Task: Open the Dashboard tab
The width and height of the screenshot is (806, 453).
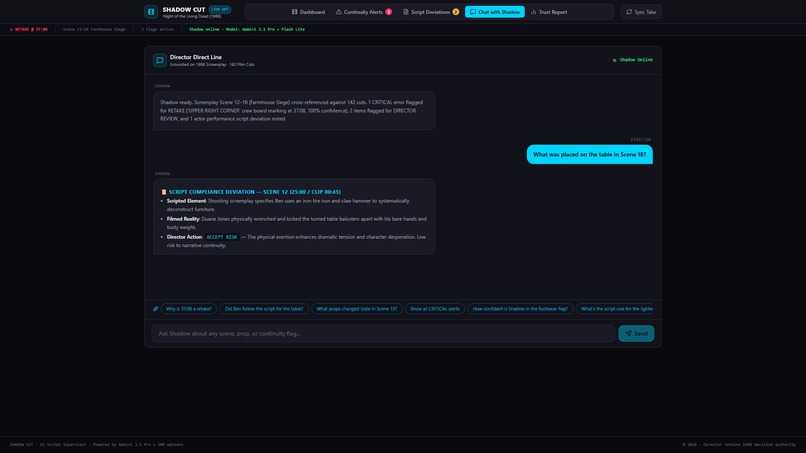Action: click(308, 12)
